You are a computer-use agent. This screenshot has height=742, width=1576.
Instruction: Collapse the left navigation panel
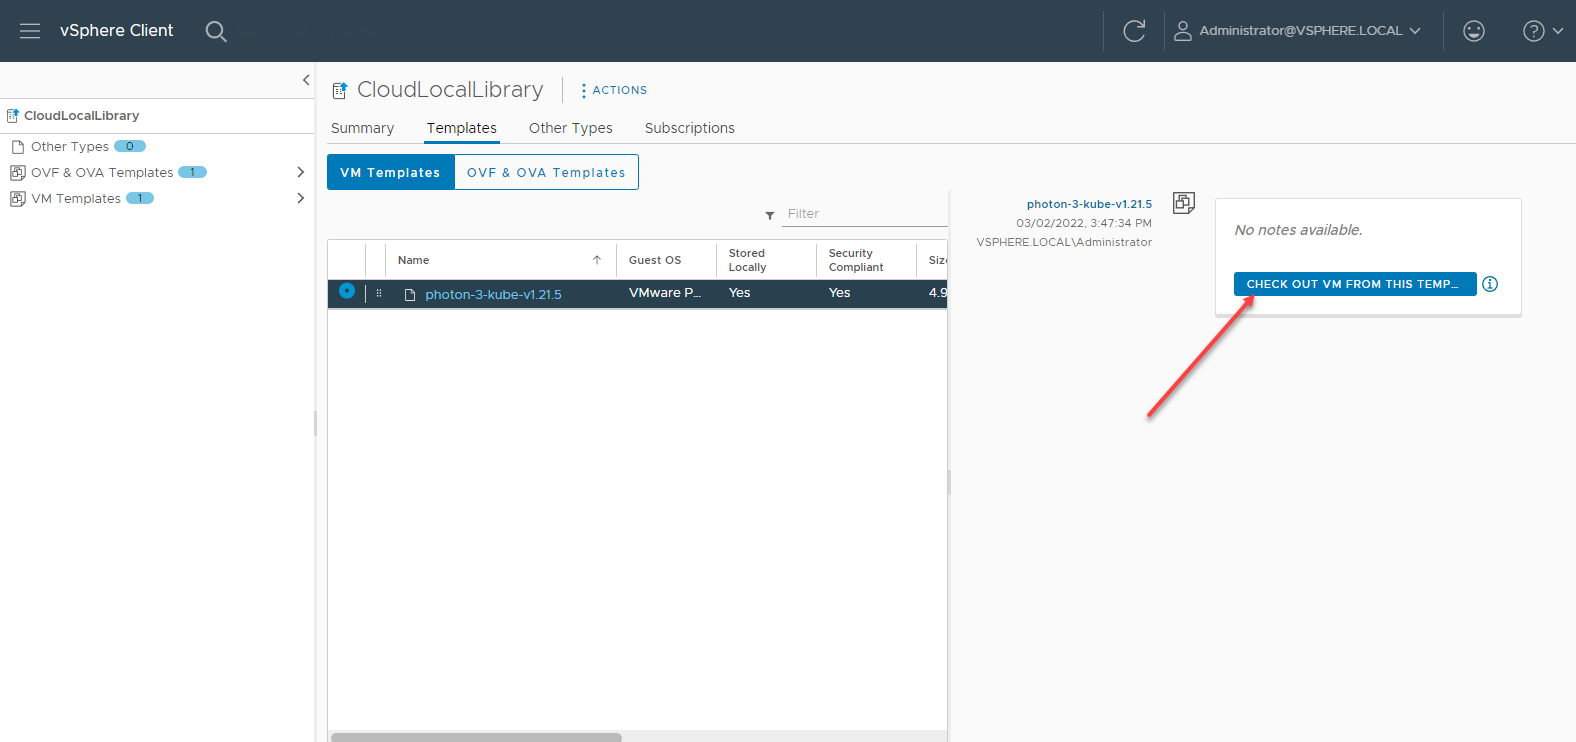coord(306,80)
